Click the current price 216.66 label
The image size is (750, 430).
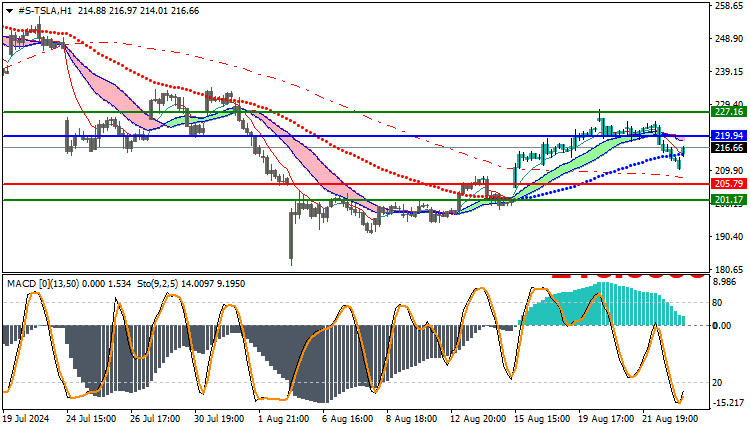[x=728, y=148]
